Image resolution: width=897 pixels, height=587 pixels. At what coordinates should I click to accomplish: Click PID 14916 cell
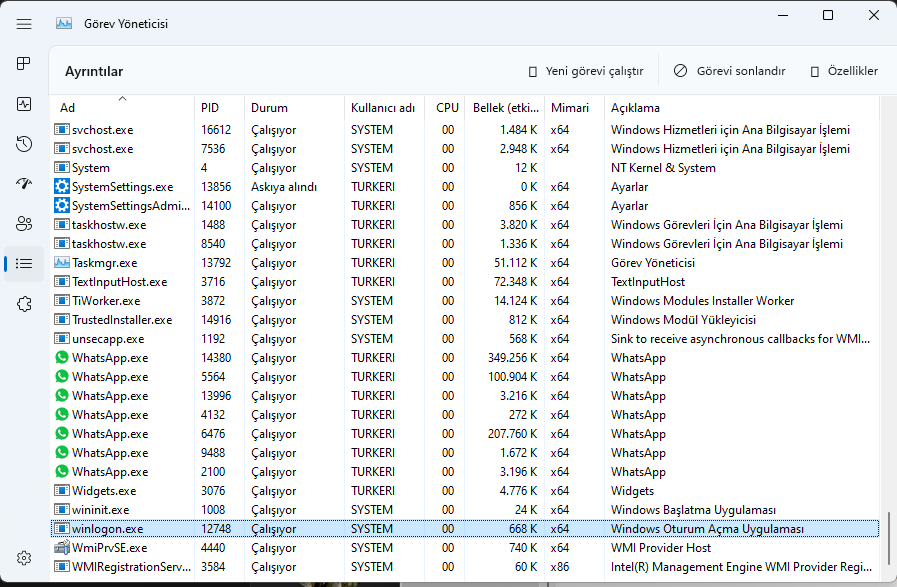[x=216, y=320]
